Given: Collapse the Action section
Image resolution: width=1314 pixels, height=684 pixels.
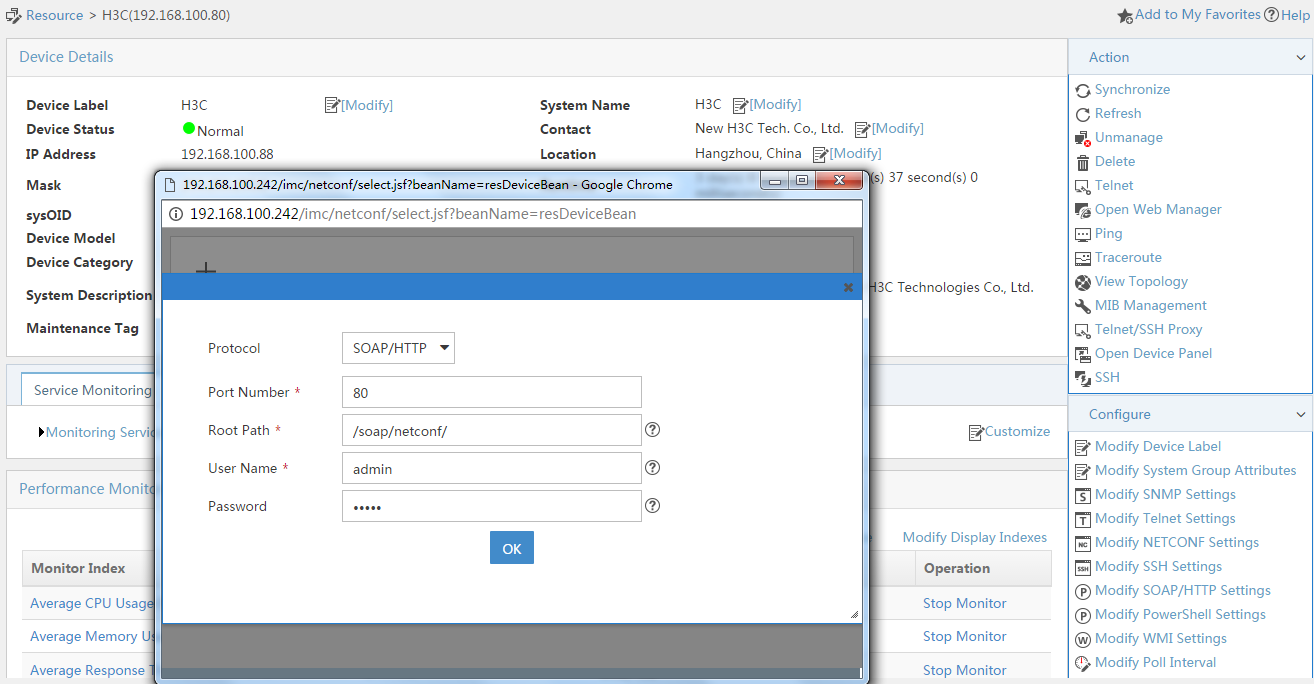Looking at the screenshot, I should [x=1301, y=57].
